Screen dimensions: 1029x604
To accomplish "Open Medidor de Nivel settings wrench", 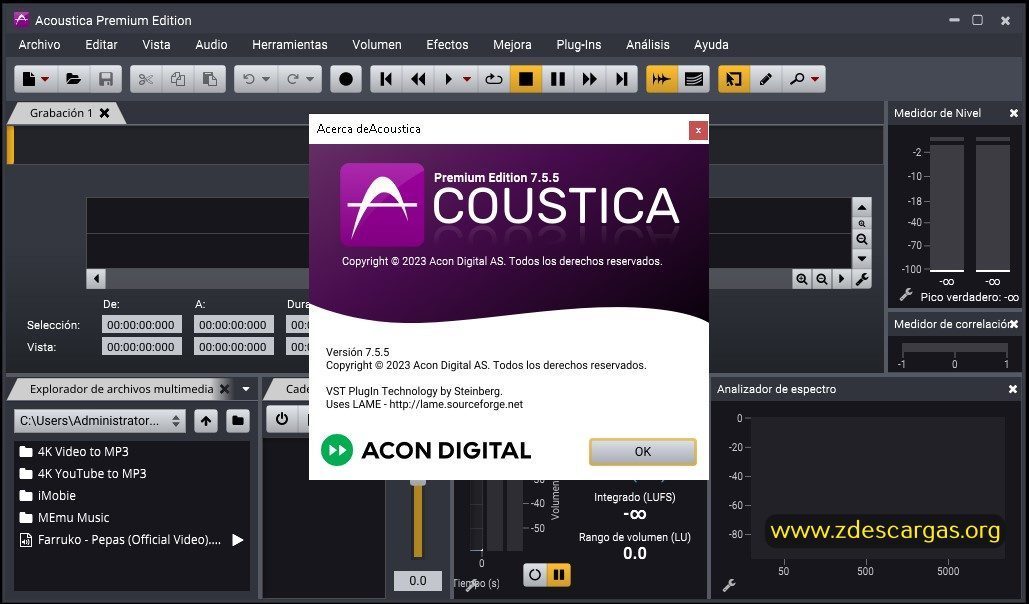I will [x=906, y=295].
